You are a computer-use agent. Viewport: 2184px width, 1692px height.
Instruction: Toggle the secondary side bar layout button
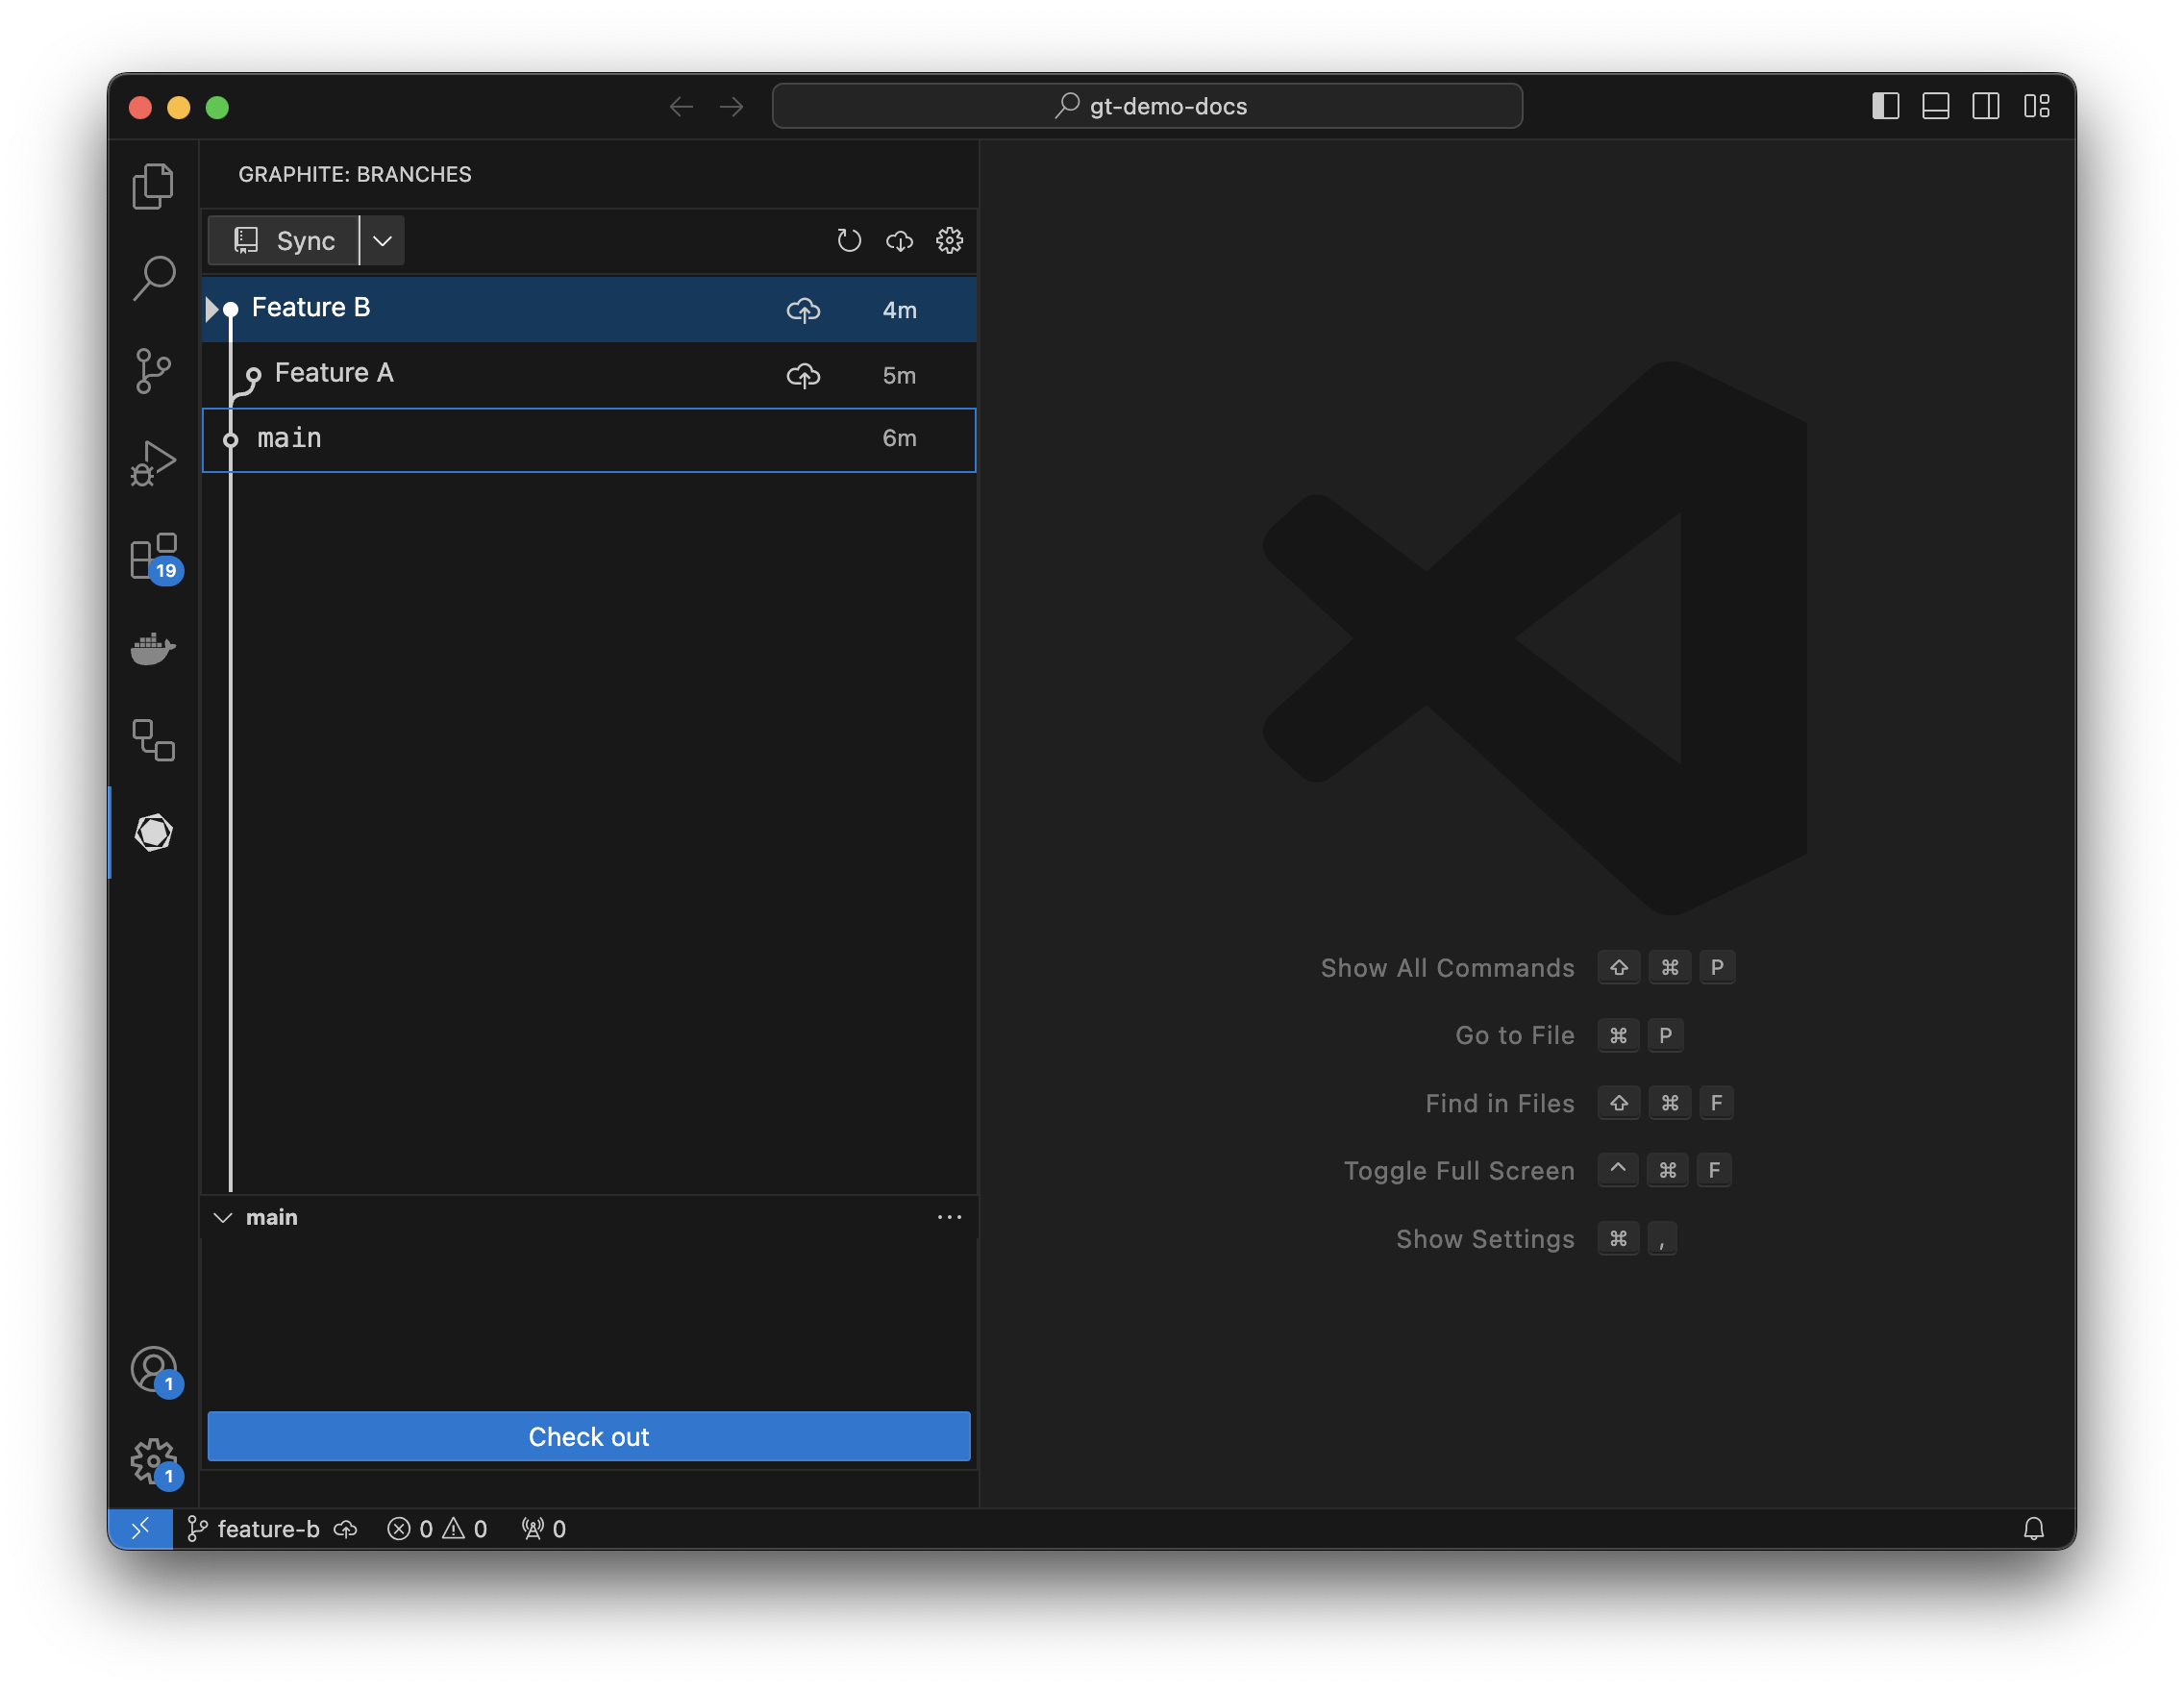tap(1985, 106)
